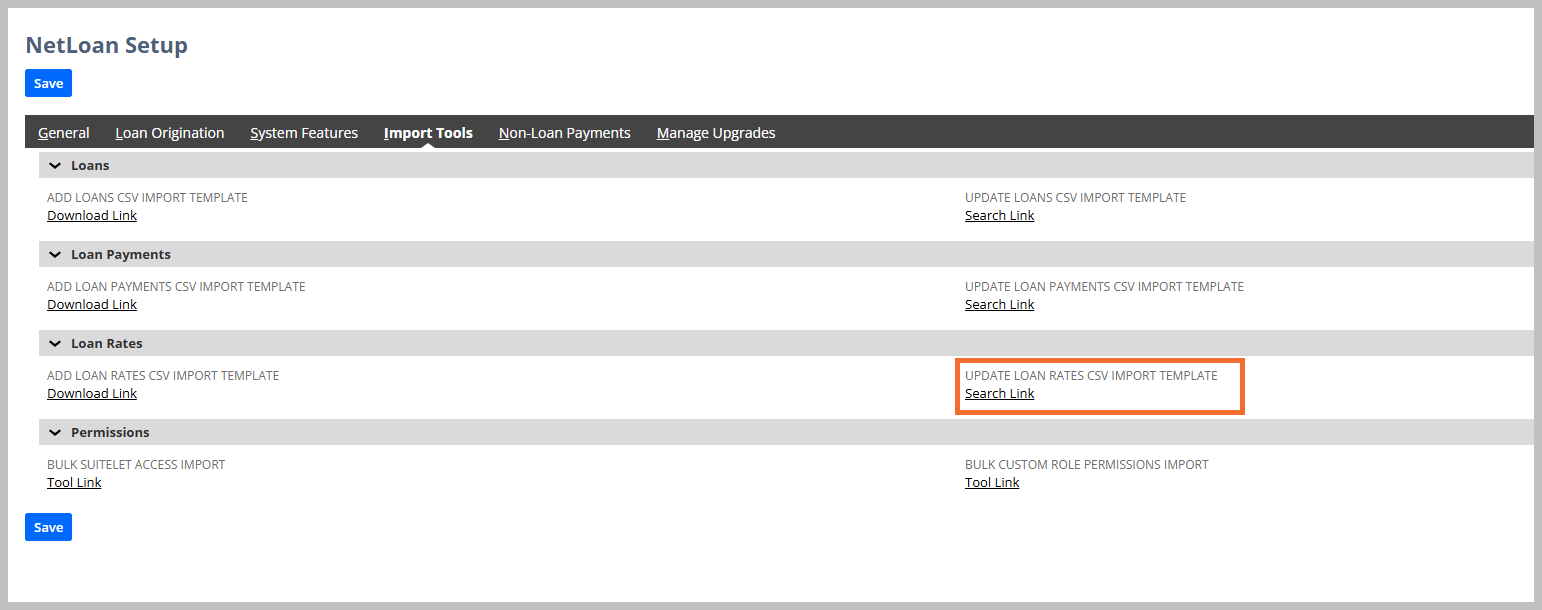The image size is (1542, 610).
Task: Collapse the Permissions section chevron
Action: tap(55, 432)
